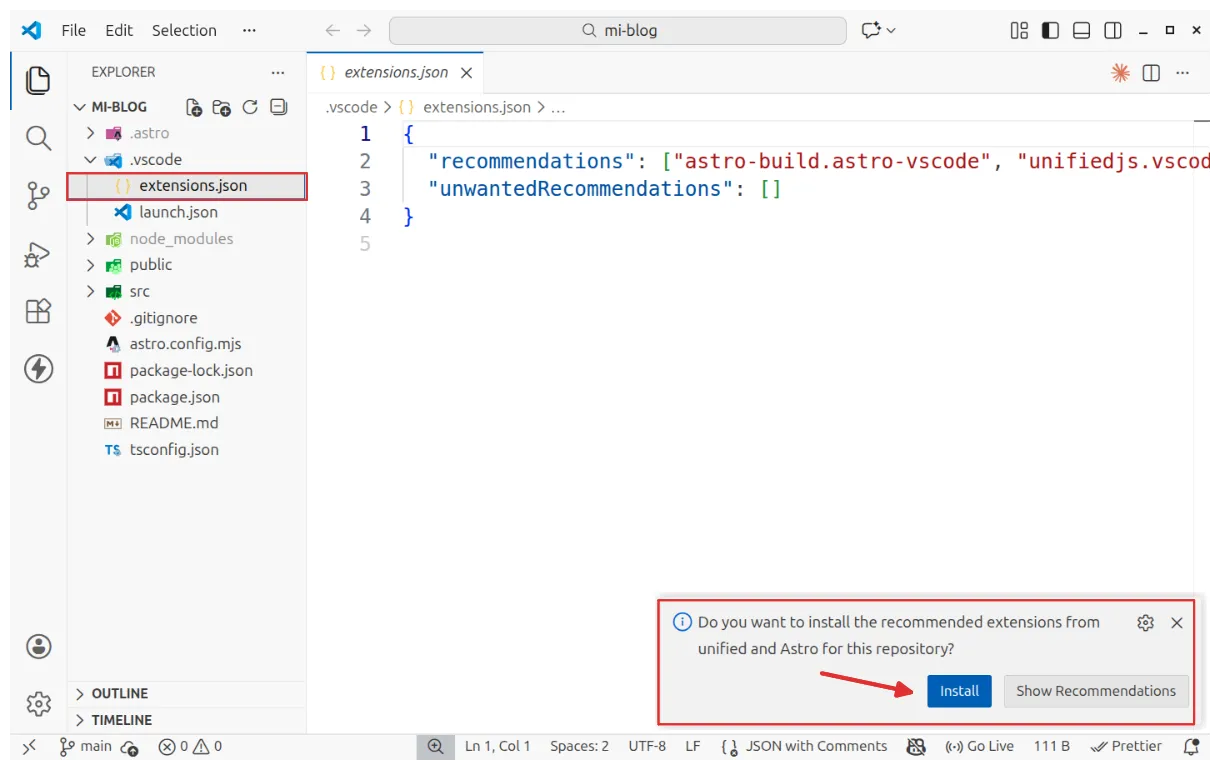This screenshot has width=1220, height=770.
Task: Toggle the Primary Side Bar layout button
Action: pyautogui.click(x=1050, y=30)
